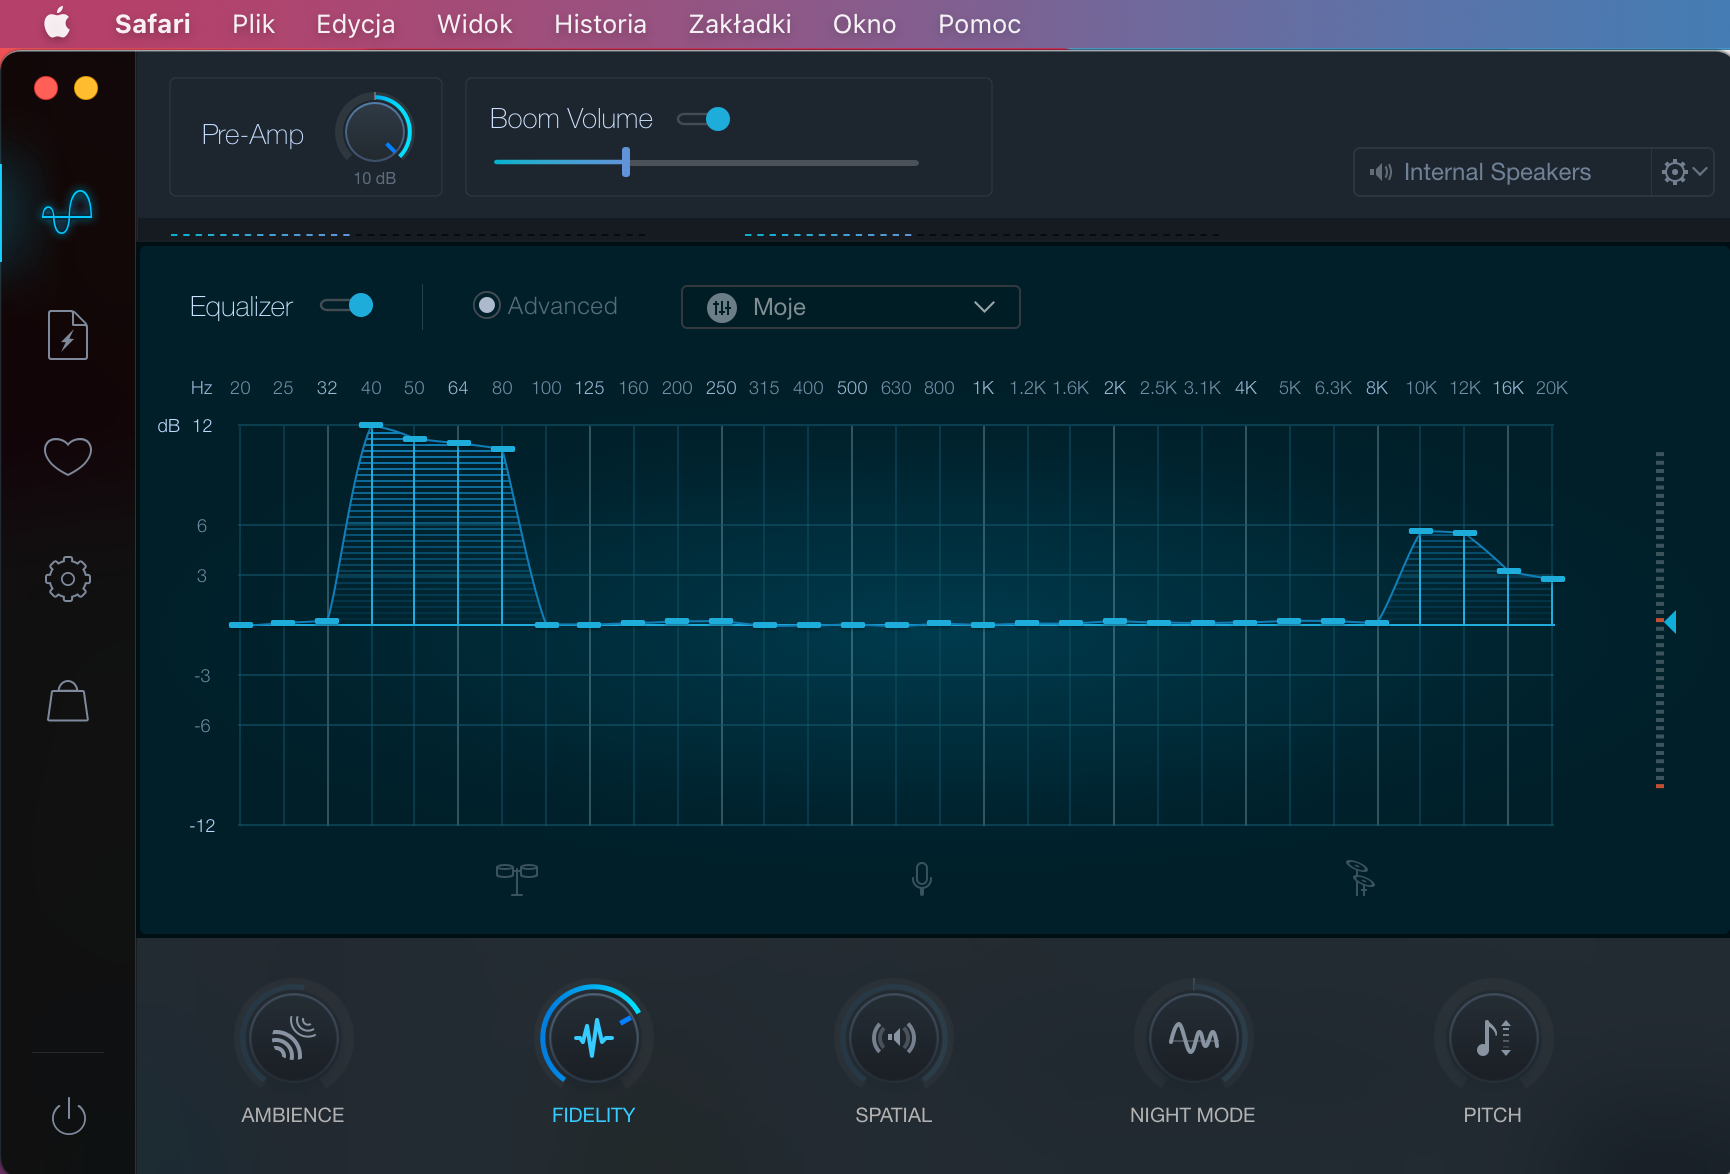
Task: Open the Edycja menu
Action: point(356,24)
